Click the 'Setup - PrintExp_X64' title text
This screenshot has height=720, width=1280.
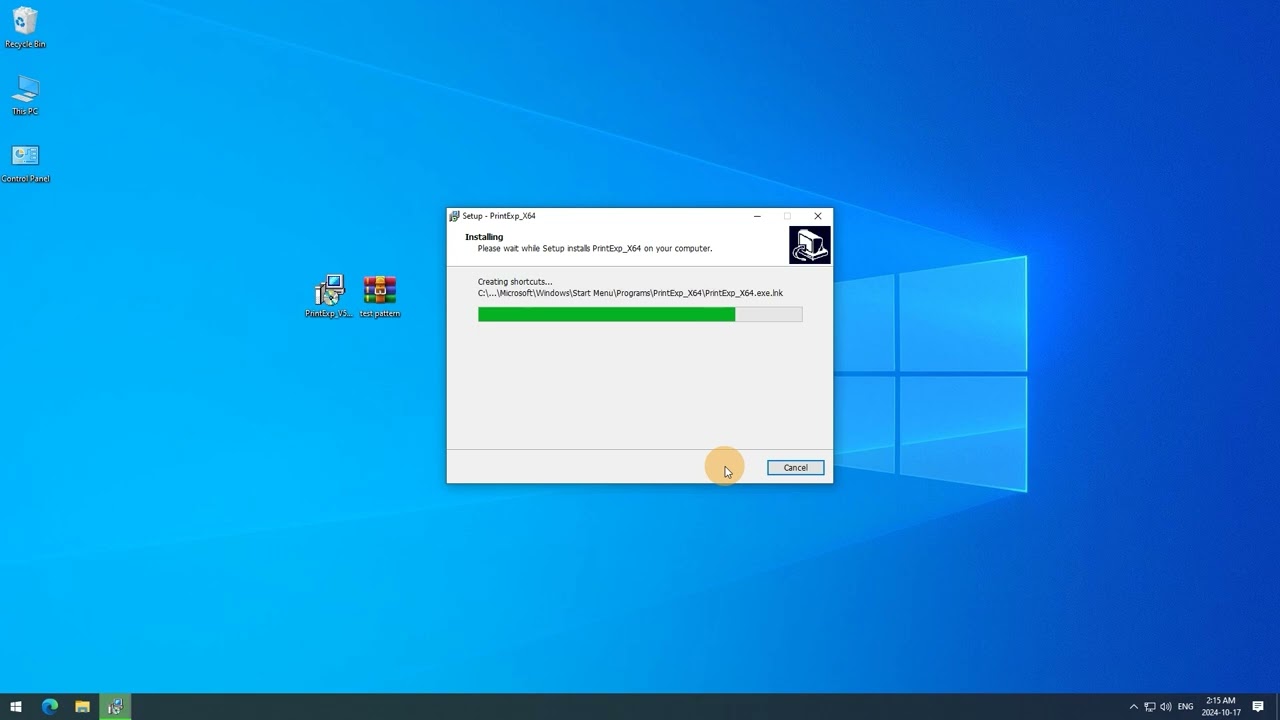pos(499,216)
